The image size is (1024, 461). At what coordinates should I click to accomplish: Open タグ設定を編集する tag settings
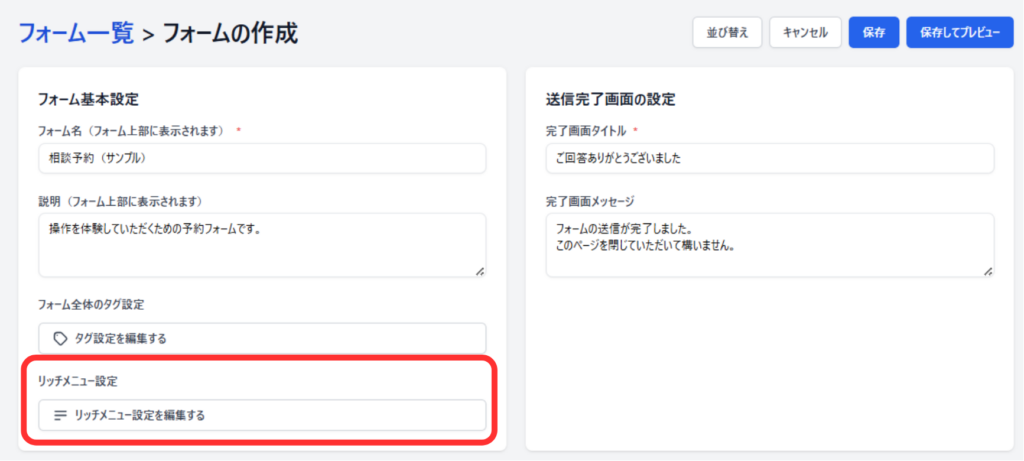(262, 338)
